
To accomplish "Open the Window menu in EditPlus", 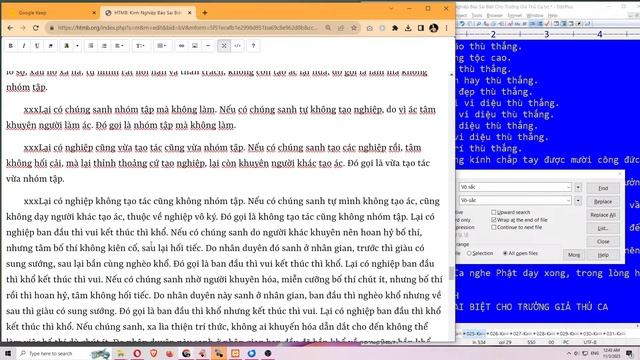I will tap(535, 16).
